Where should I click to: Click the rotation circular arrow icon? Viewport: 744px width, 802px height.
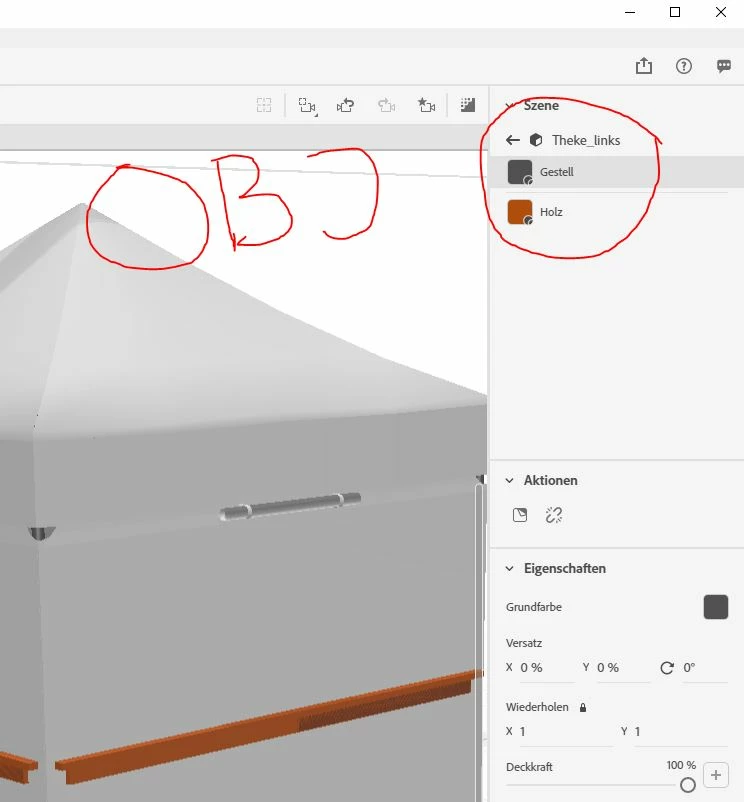tap(667, 668)
